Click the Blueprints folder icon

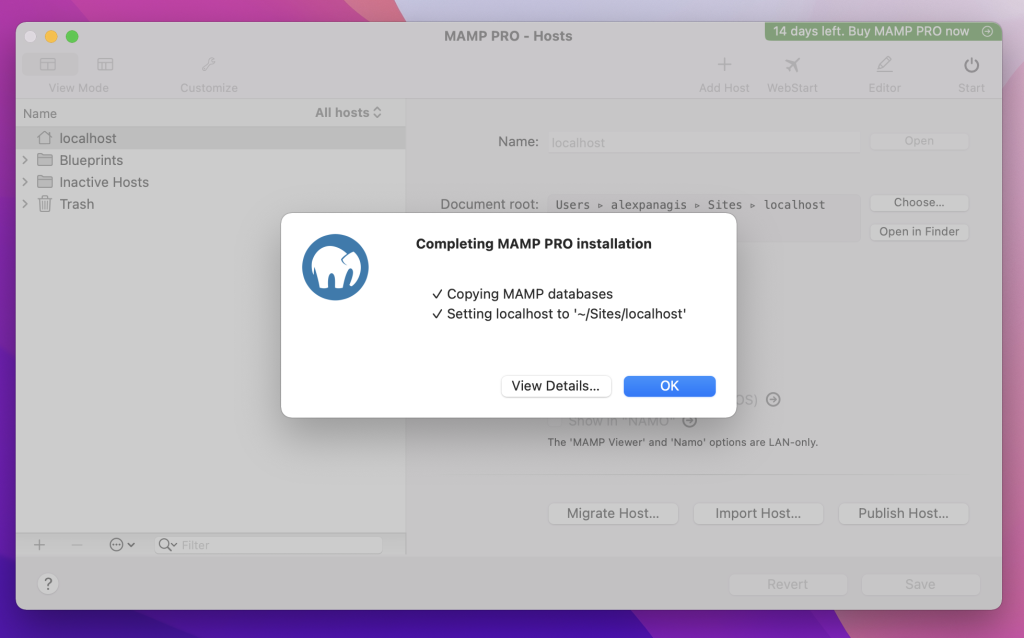point(44,159)
